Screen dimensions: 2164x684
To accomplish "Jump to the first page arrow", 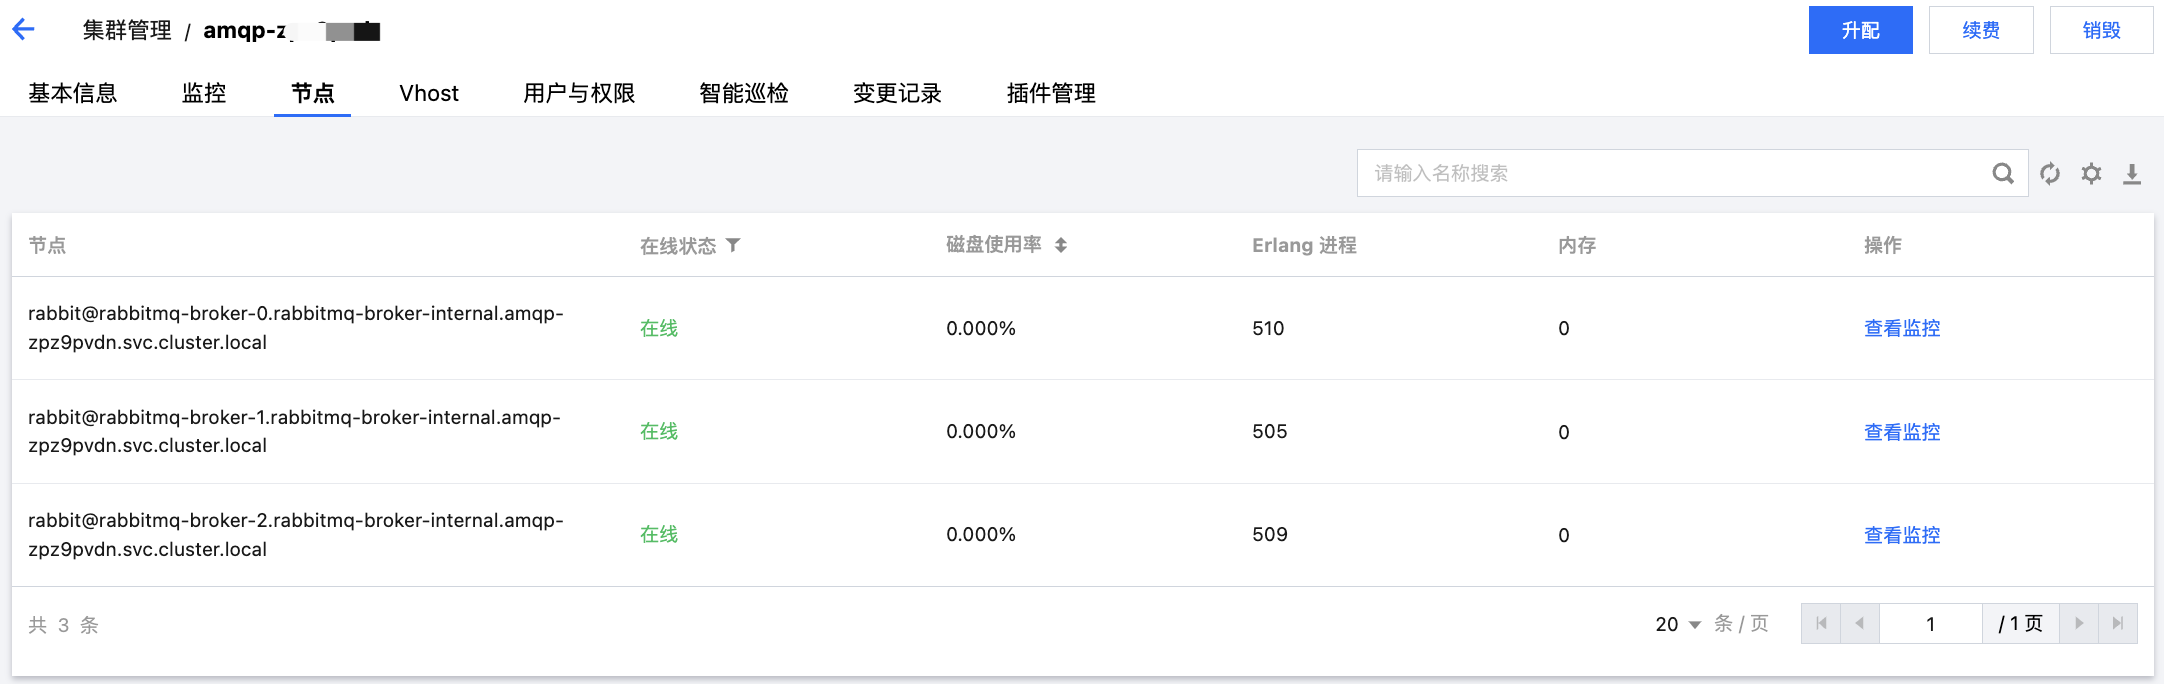I will click(x=1821, y=623).
